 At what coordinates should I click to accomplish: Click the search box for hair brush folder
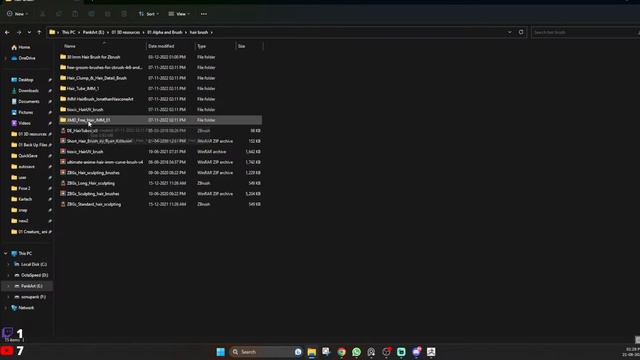click(584, 32)
